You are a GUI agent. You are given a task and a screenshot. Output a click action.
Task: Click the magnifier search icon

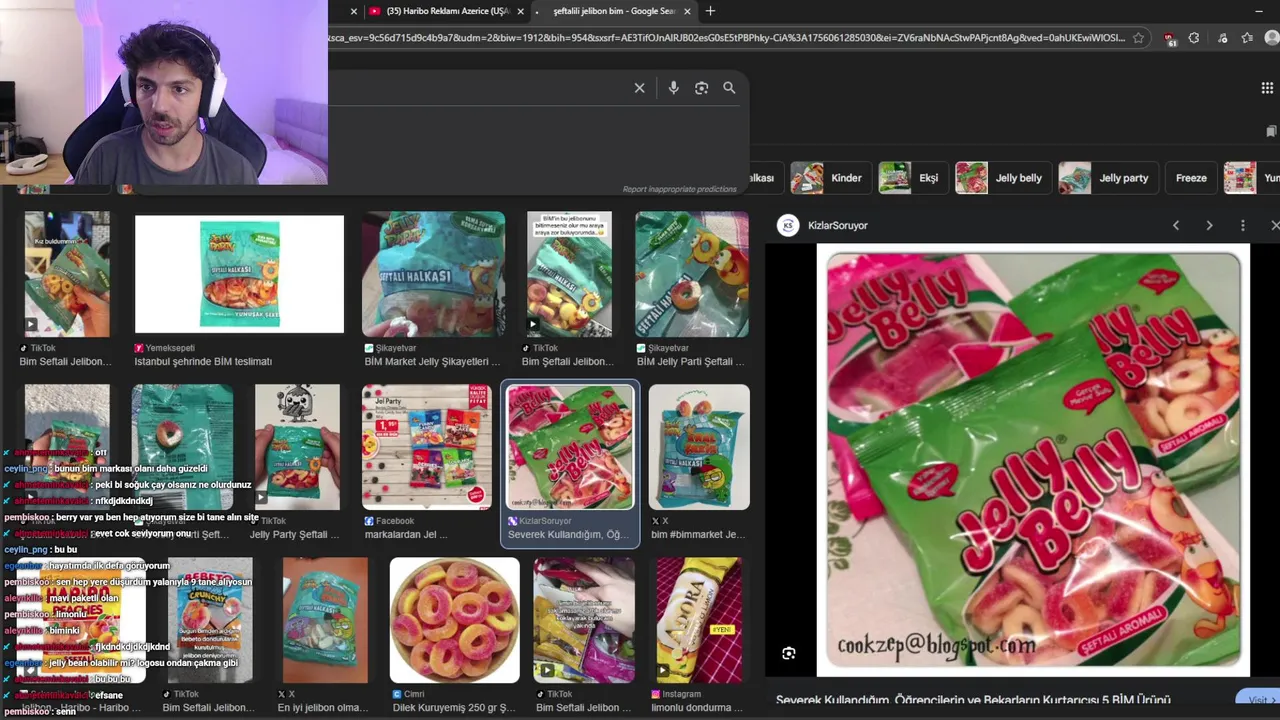point(729,88)
